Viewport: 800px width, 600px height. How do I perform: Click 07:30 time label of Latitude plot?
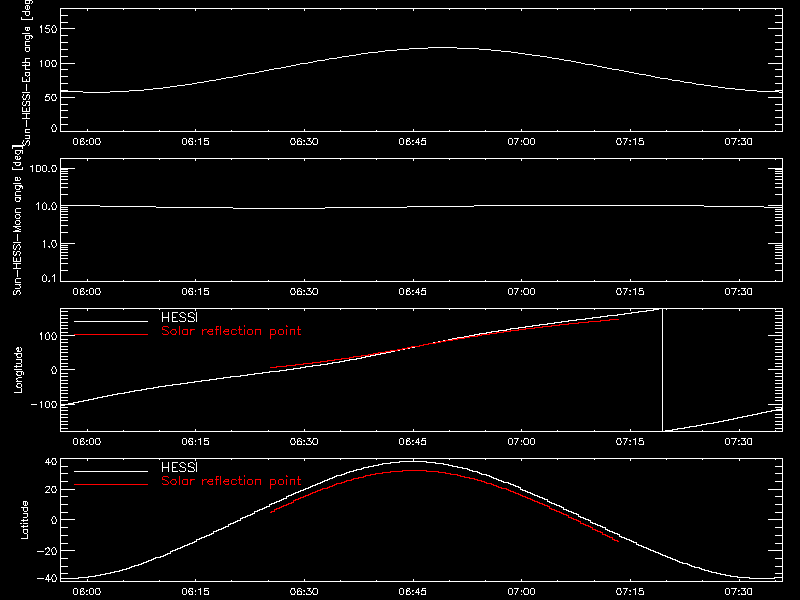tap(739, 592)
